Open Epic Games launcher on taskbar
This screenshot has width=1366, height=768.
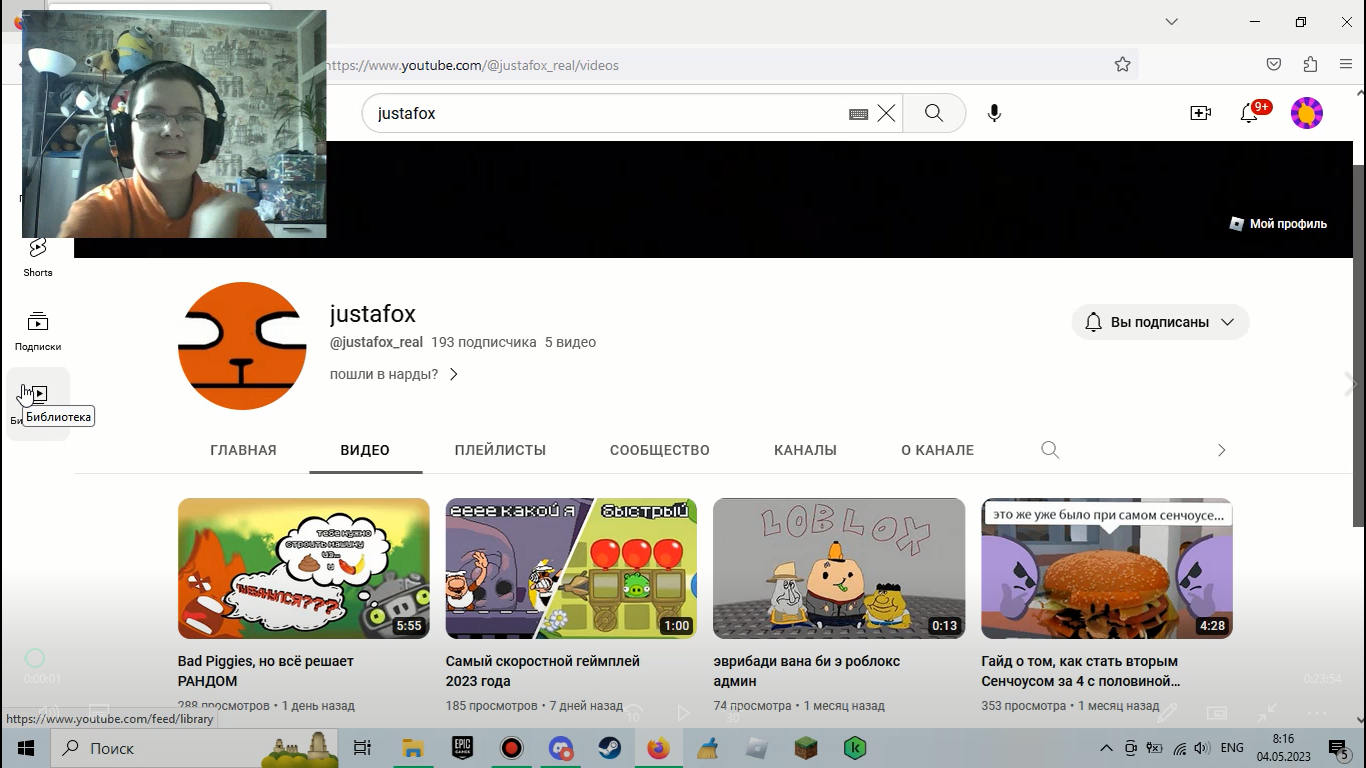click(462, 748)
